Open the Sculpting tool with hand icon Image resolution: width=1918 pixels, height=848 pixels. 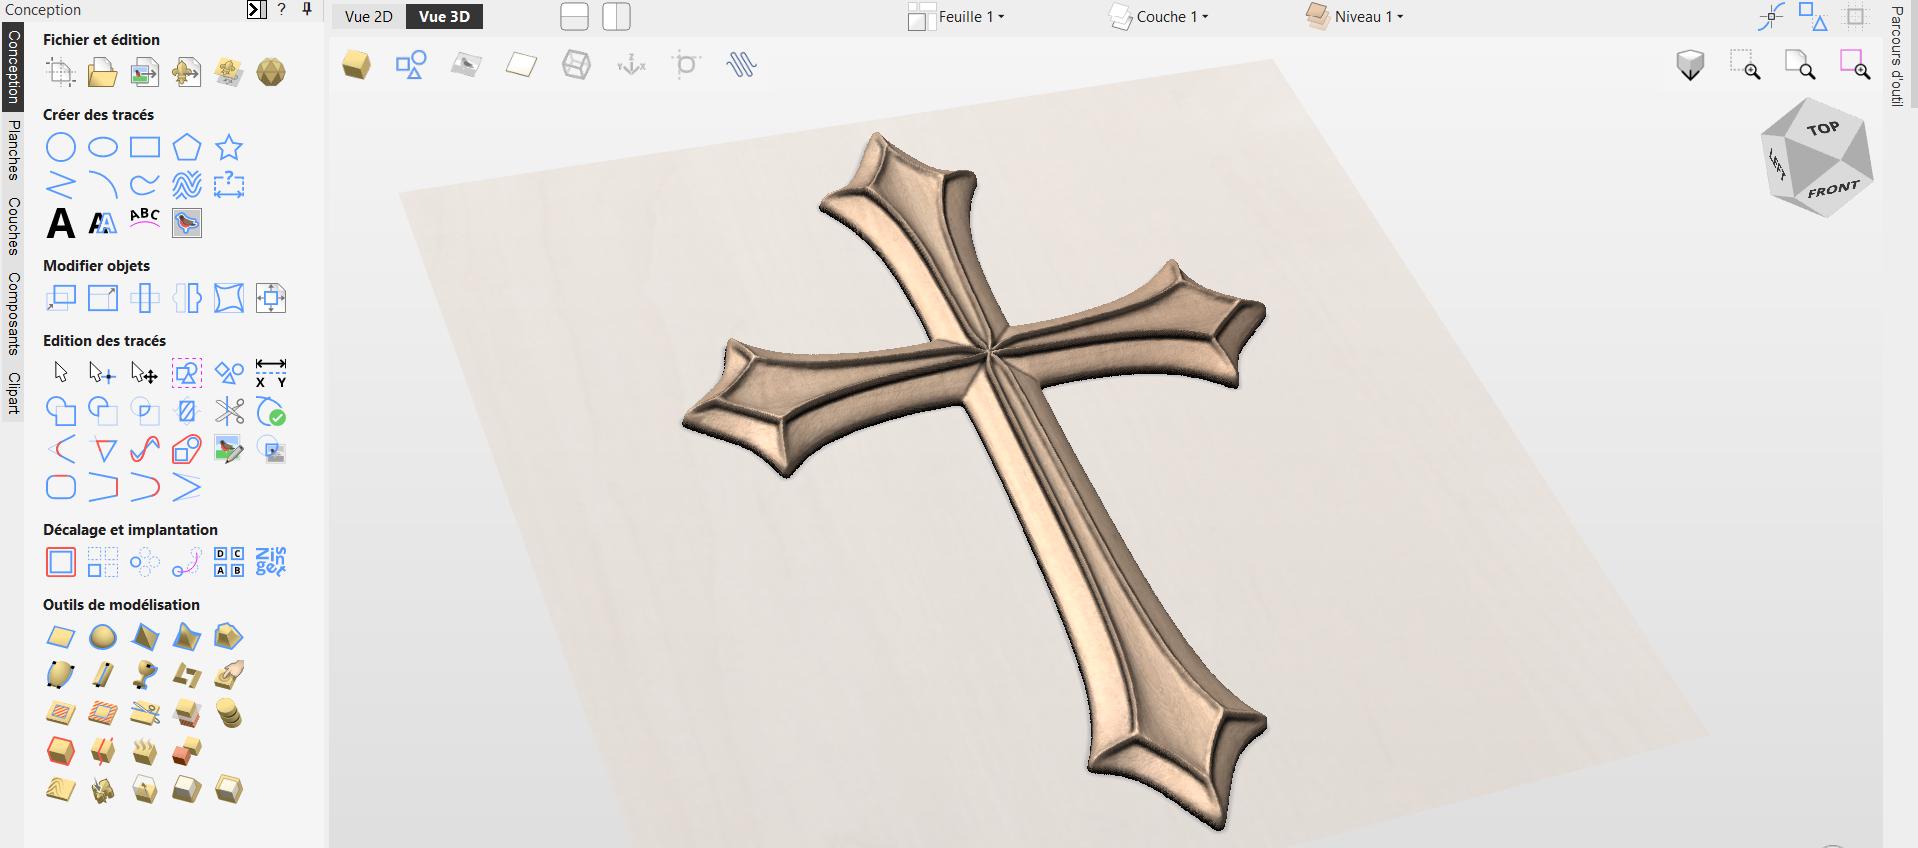tap(229, 675)
